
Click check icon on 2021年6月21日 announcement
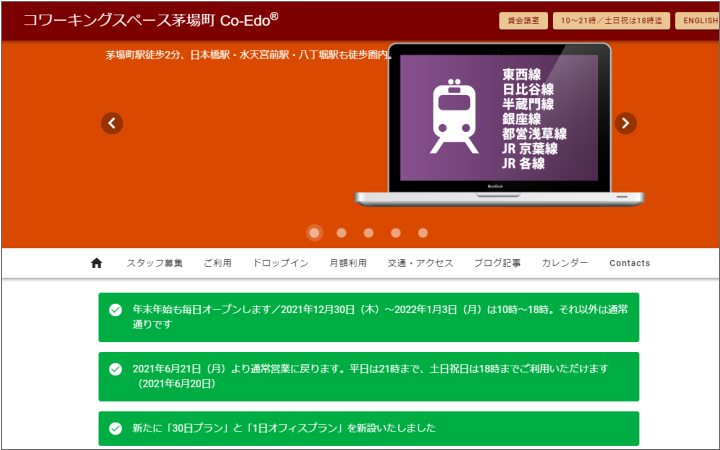(116, 369)
